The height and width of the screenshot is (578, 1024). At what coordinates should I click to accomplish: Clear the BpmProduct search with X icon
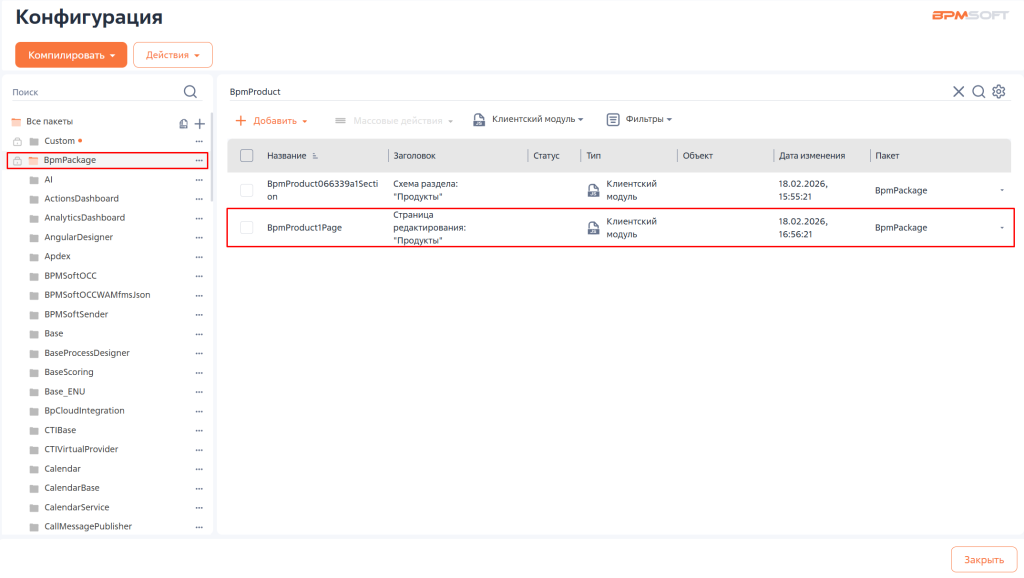click(x=958, y=92)
